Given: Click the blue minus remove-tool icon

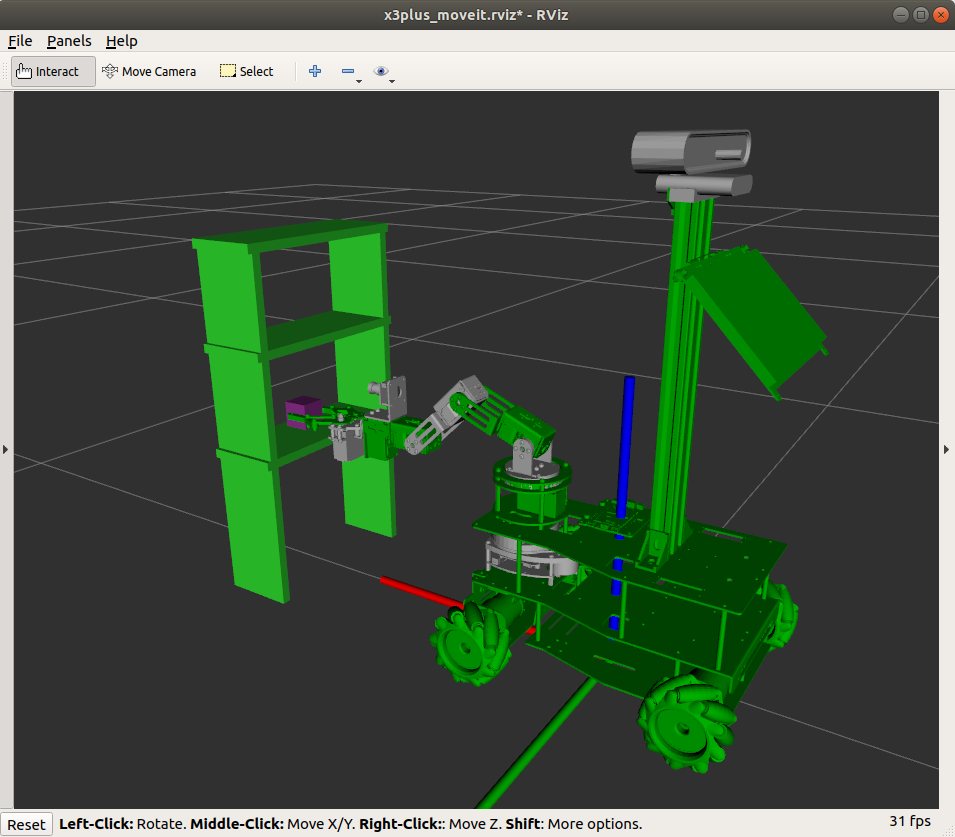Looking at the screenshot, I should [348, 71].
